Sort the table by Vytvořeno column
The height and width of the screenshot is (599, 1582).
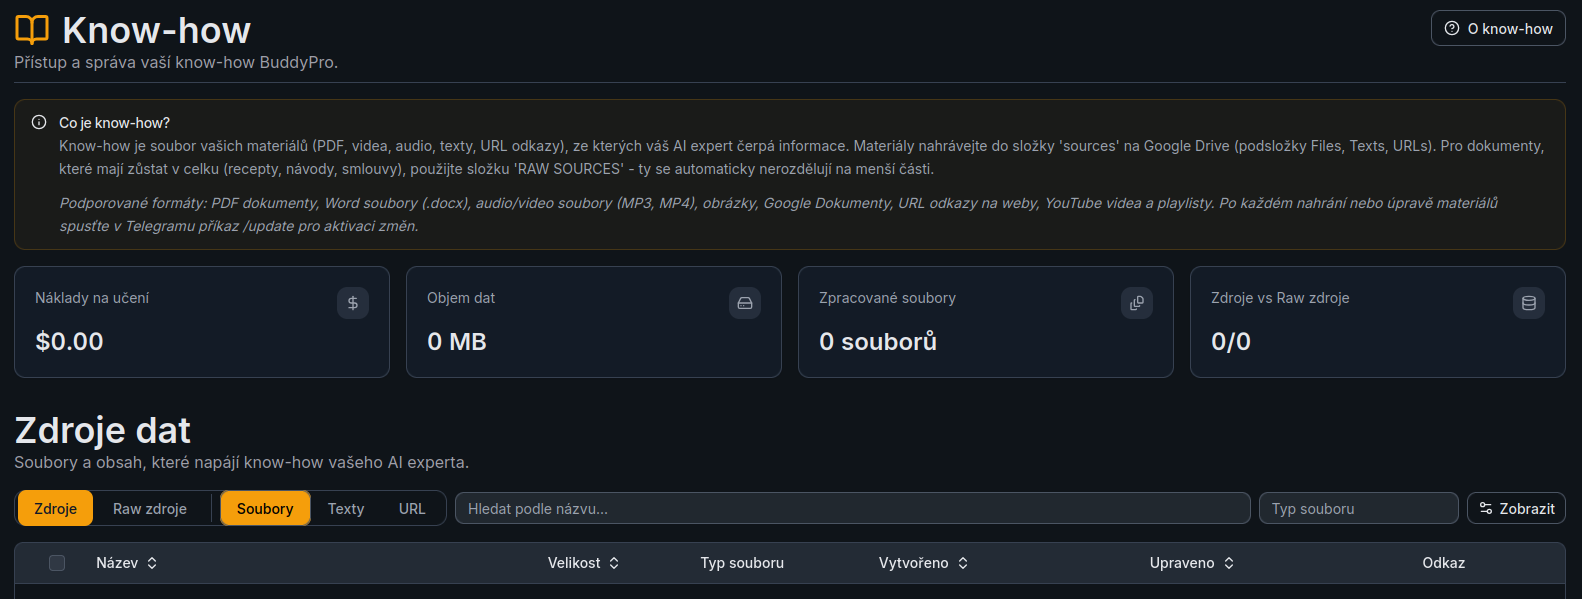[923, 563]
